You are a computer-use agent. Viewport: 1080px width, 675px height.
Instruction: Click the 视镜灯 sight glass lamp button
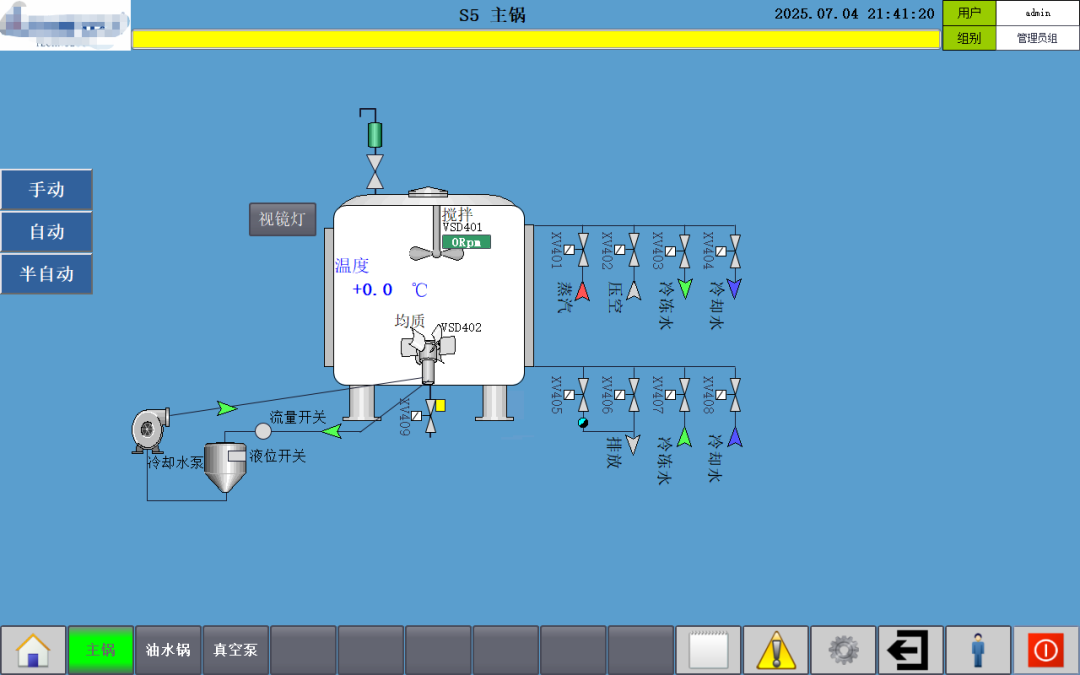coord(281,220)
